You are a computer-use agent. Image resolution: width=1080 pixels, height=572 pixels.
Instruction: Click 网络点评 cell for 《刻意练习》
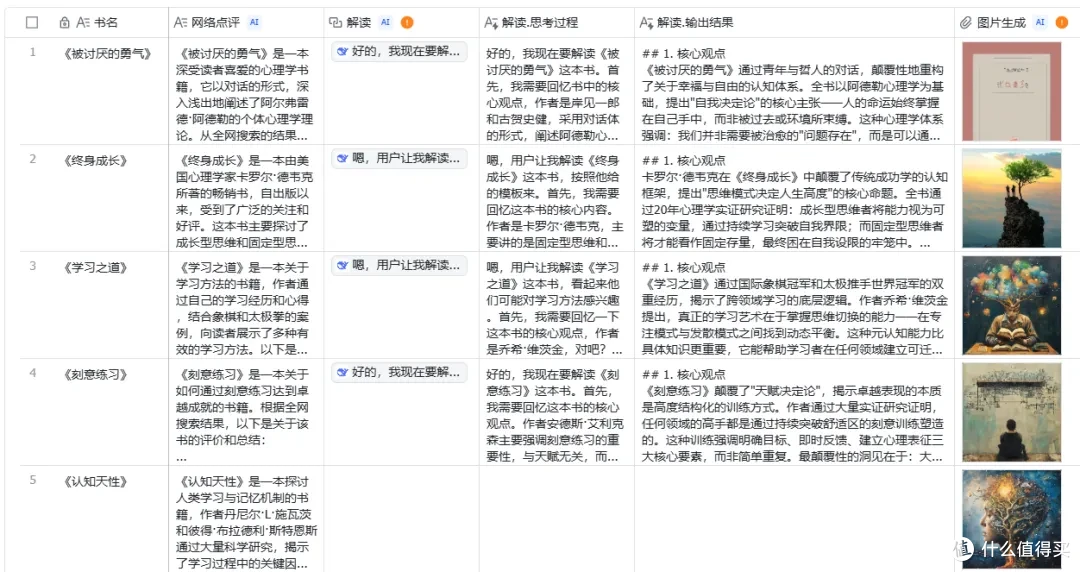tap(246, 411)
